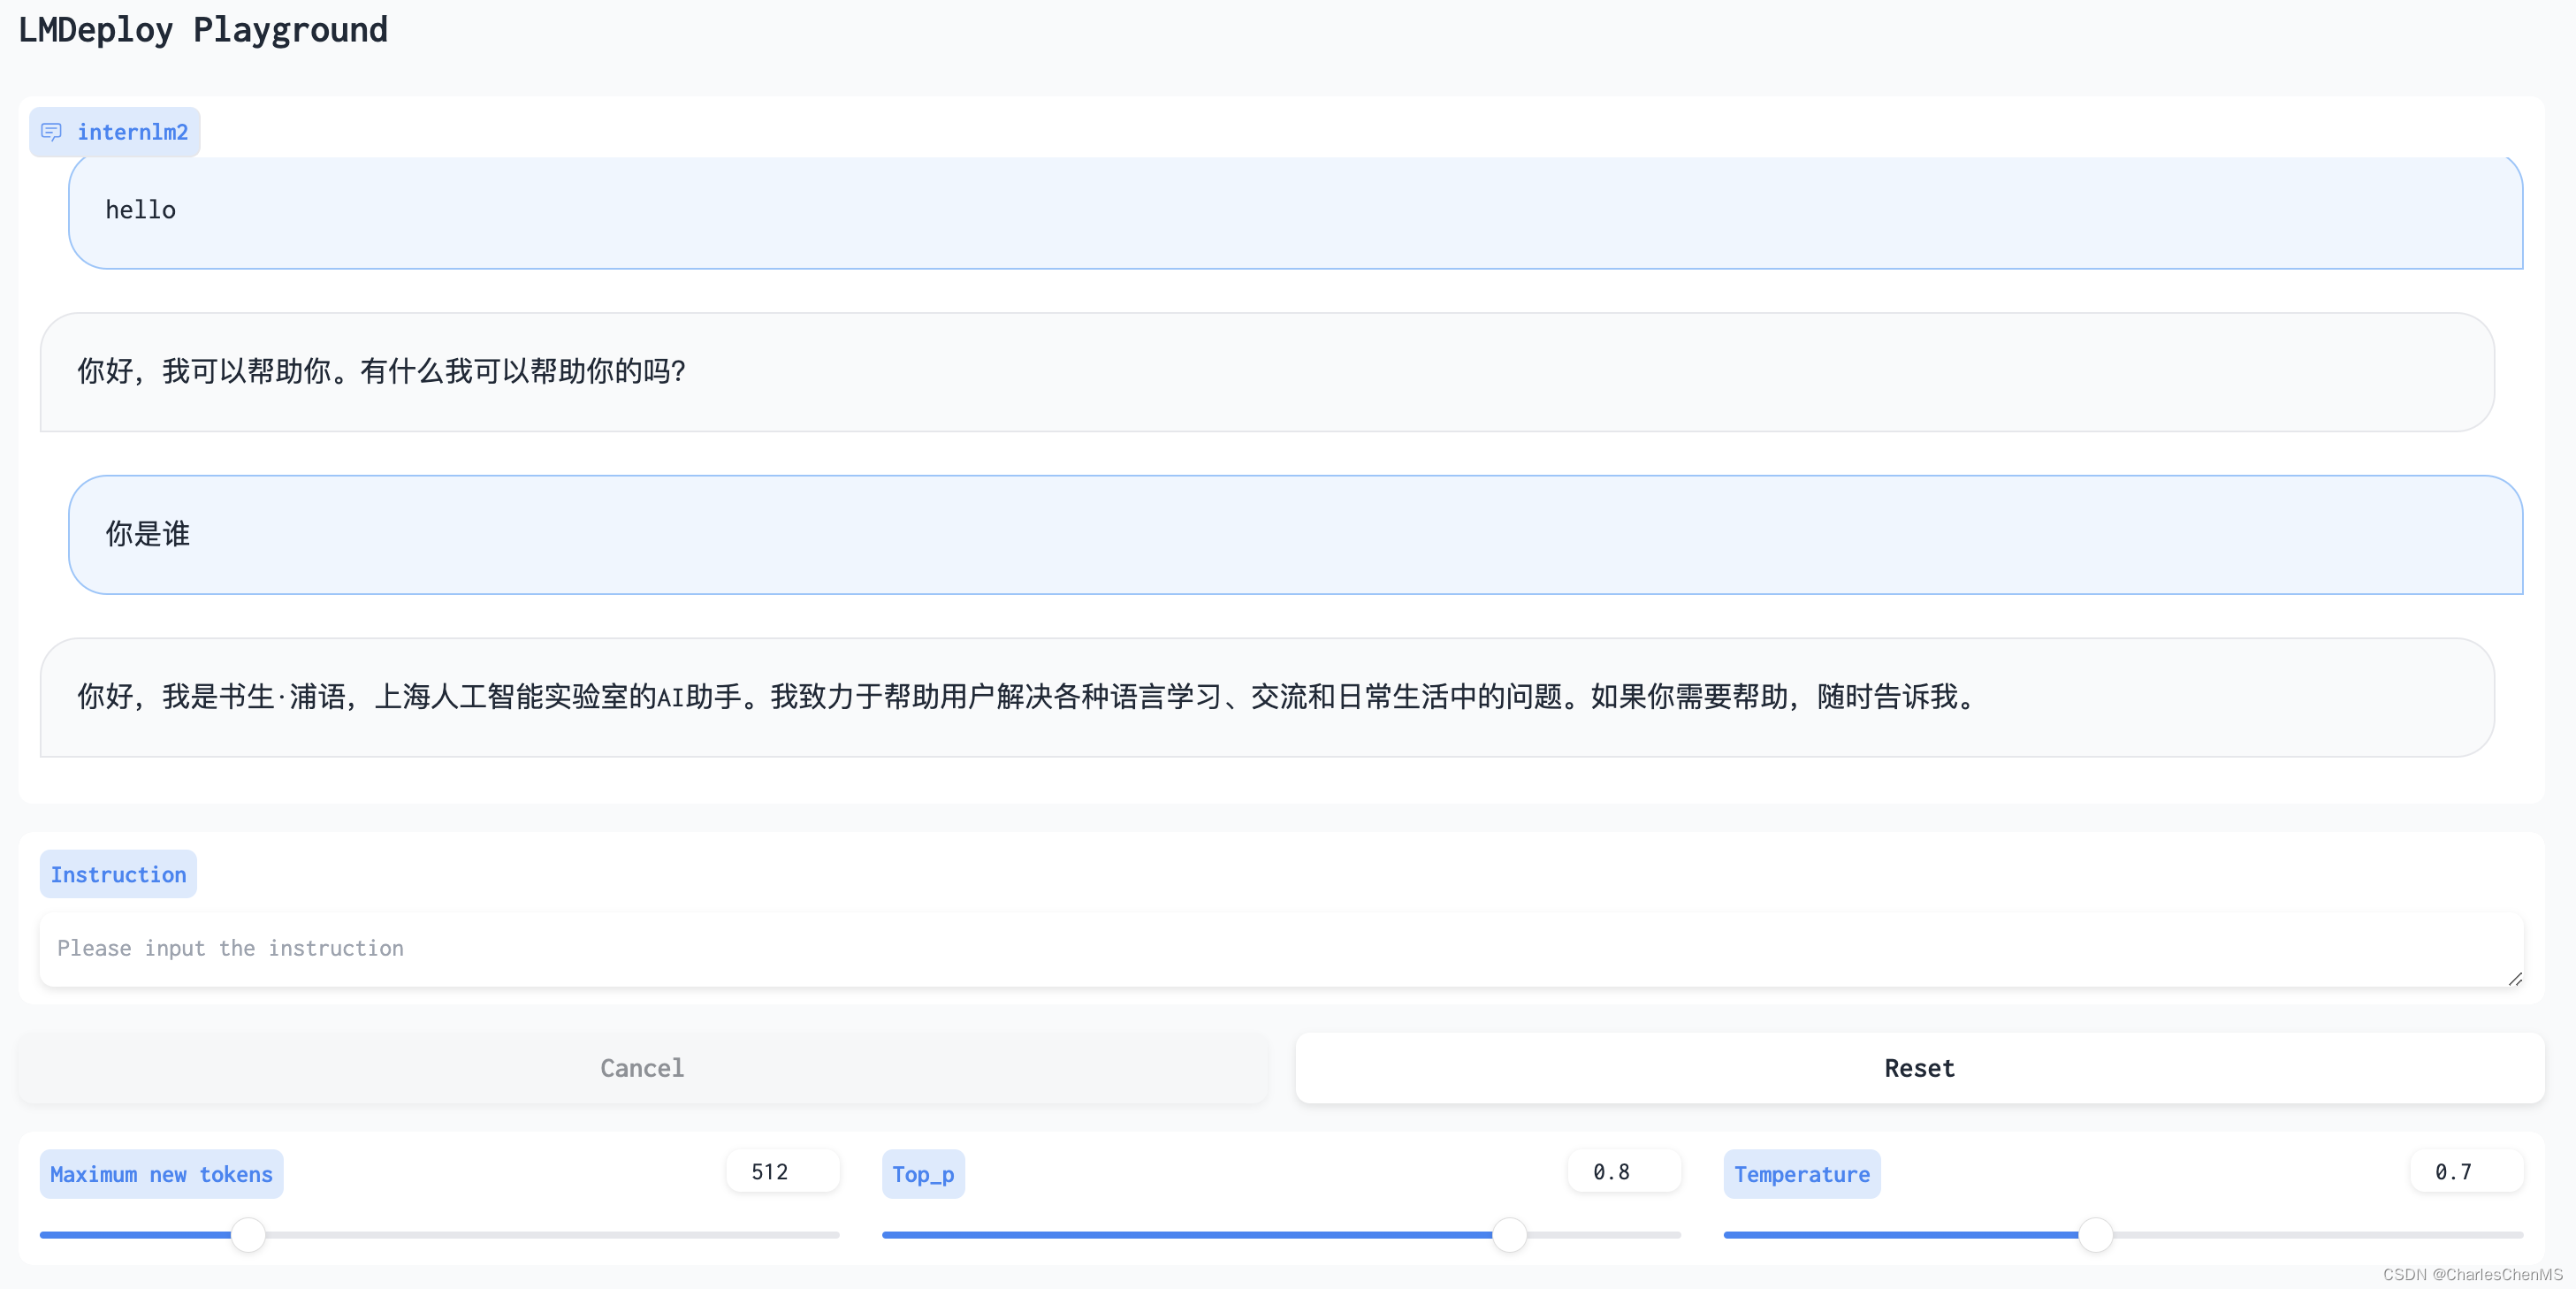Click the assistant's 书生·浦语 introduction message
Screen dimensions: 2576x1289
pos(1280,698)
